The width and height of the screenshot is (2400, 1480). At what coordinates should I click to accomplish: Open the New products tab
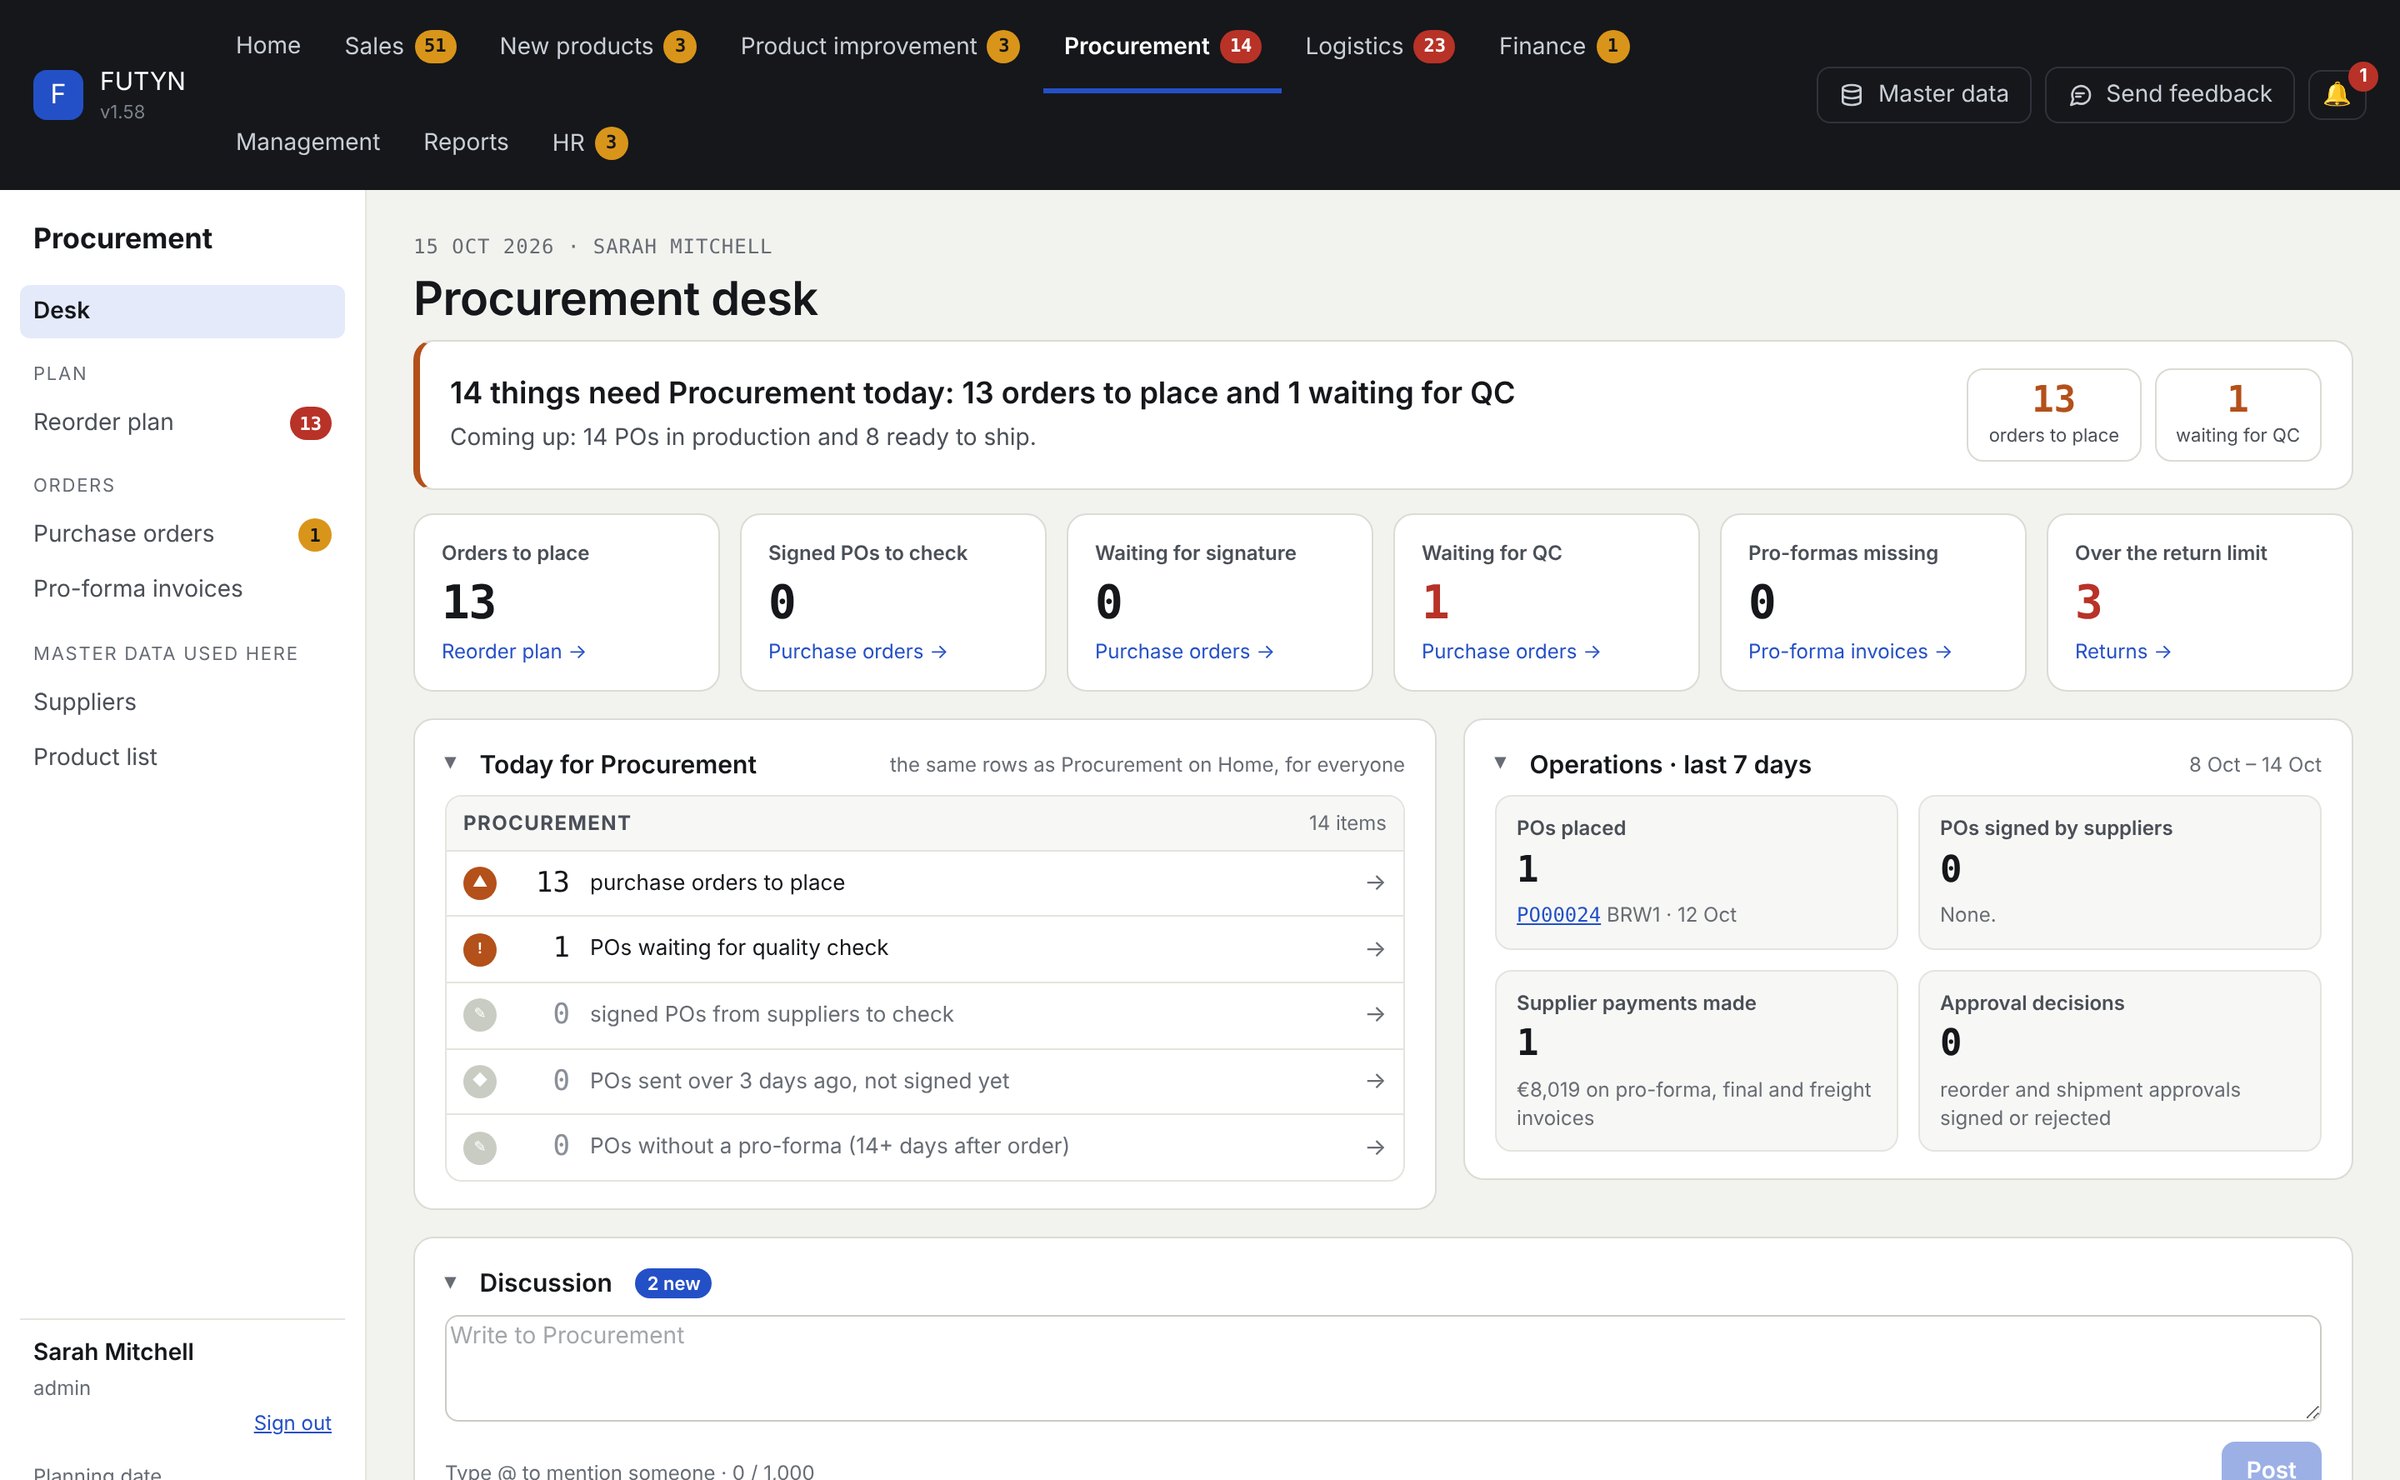[x=597, y=46]
